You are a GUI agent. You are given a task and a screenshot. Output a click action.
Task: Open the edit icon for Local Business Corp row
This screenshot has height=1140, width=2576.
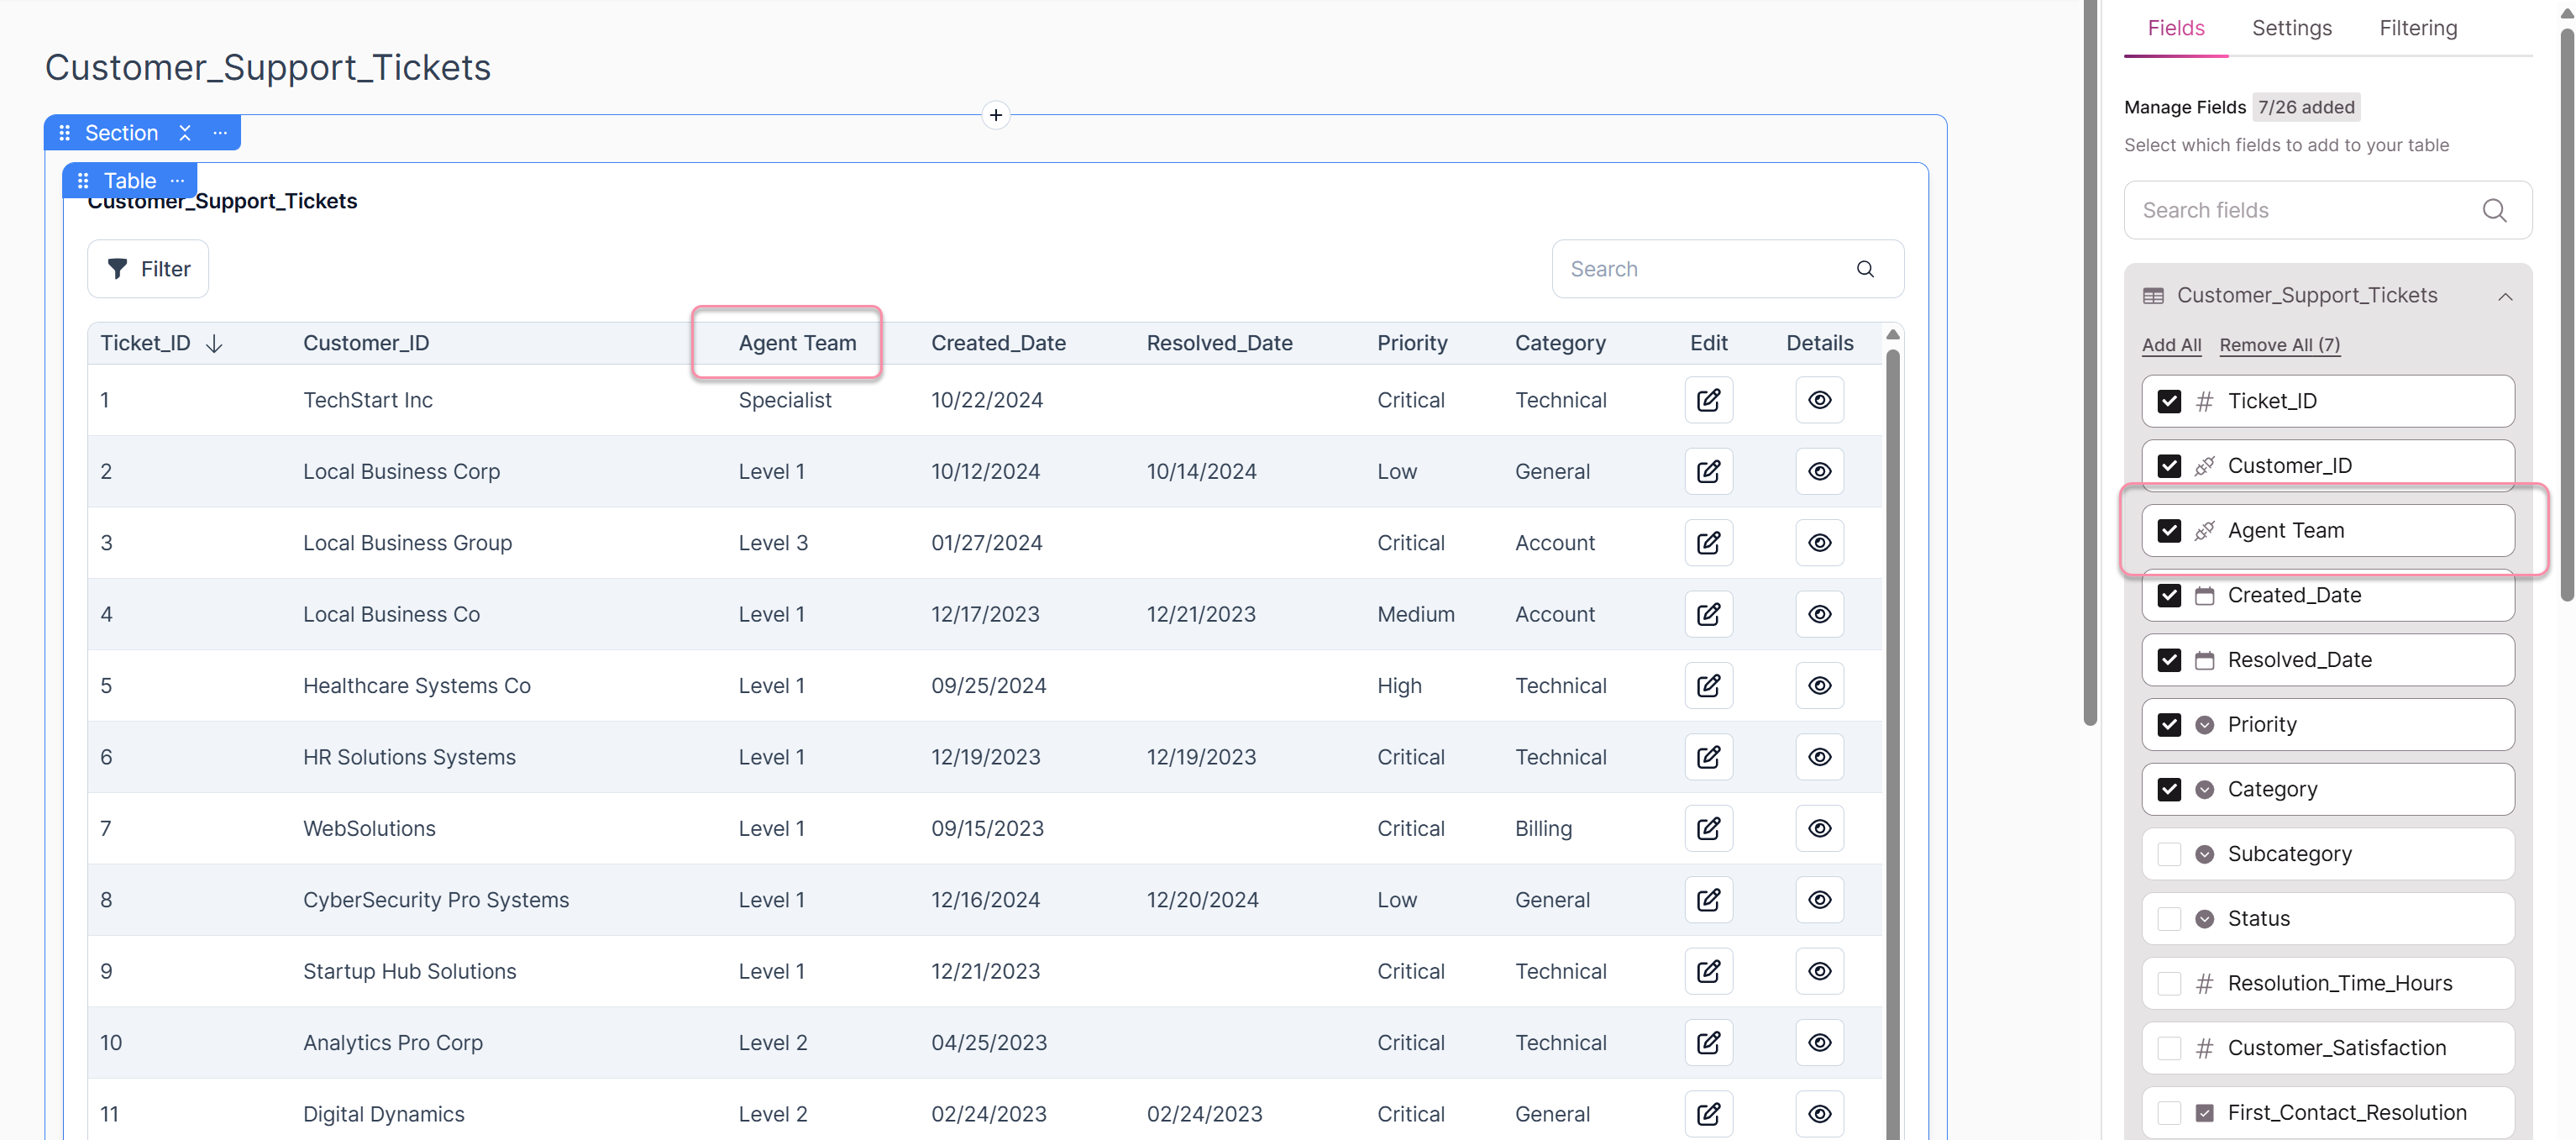click(x=1708, y=471)
